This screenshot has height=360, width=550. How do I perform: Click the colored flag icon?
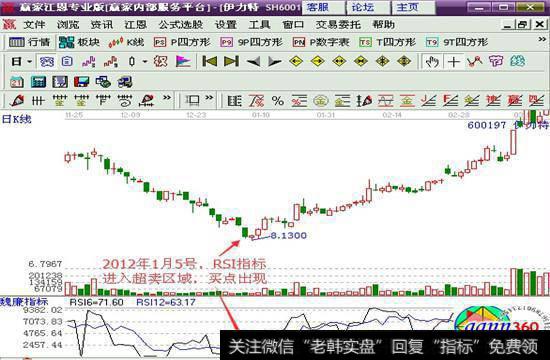coord(183,62)
